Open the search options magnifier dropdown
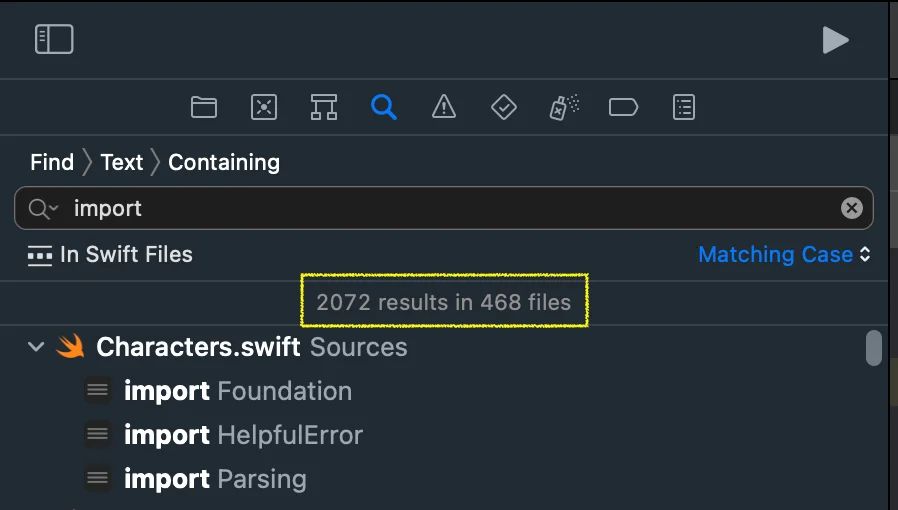 coord(43,208)
